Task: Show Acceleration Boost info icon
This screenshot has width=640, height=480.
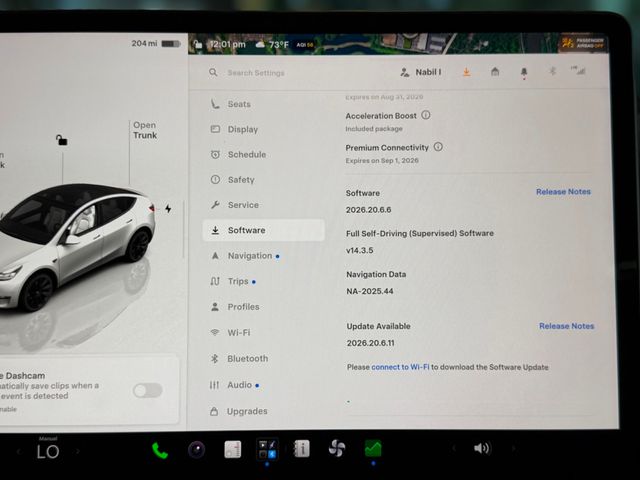Action: point(426,115)
